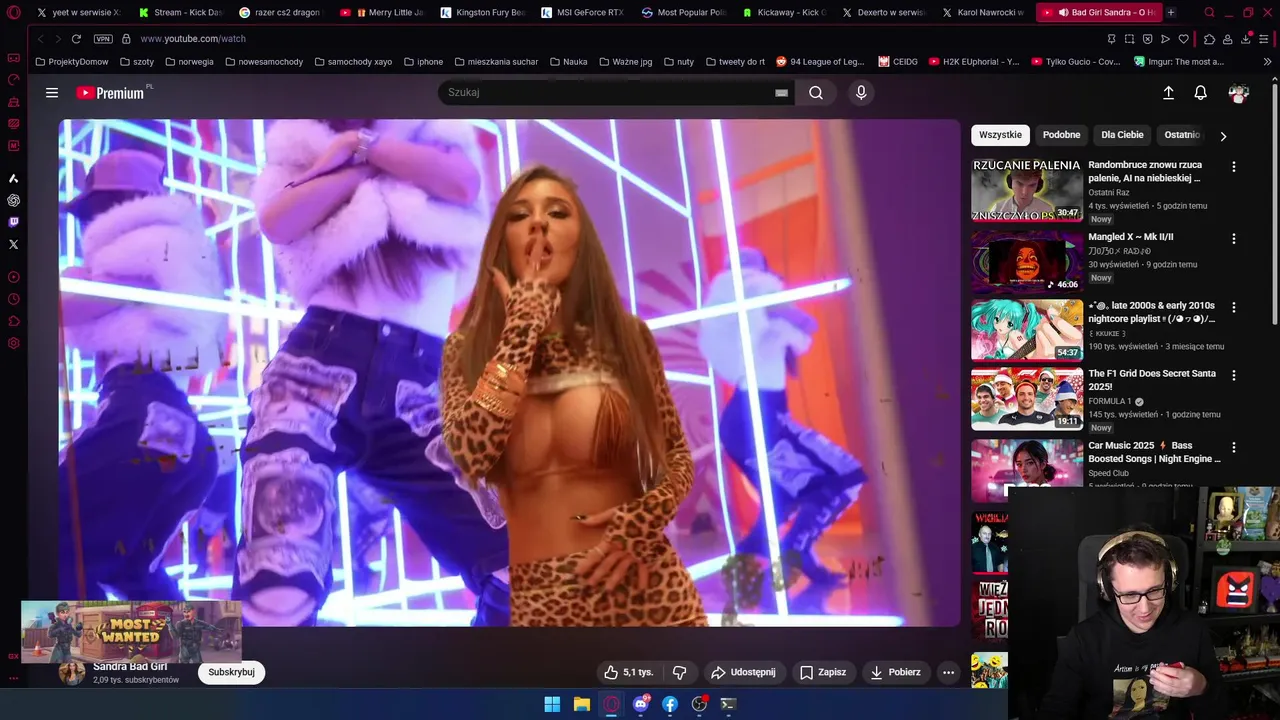Open Easy Setup sliders icon
Image resolution: width=1280 pixels, height=720 pixels.
[1265, 39]
